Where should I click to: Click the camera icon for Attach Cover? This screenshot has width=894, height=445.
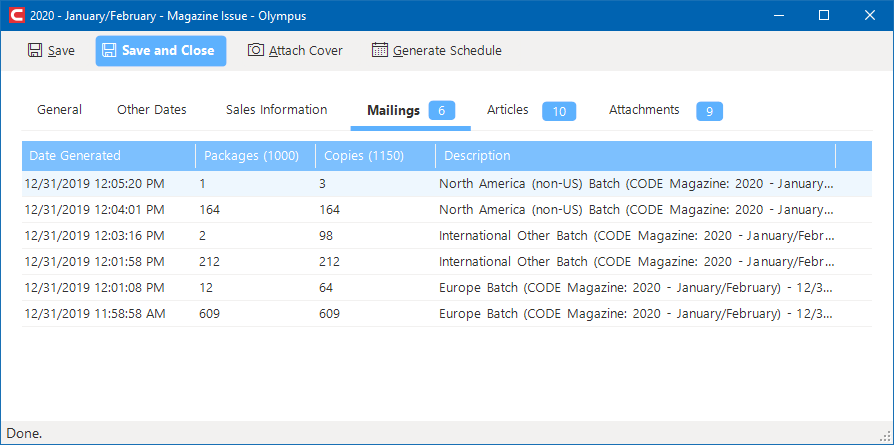tap(256, 50)
